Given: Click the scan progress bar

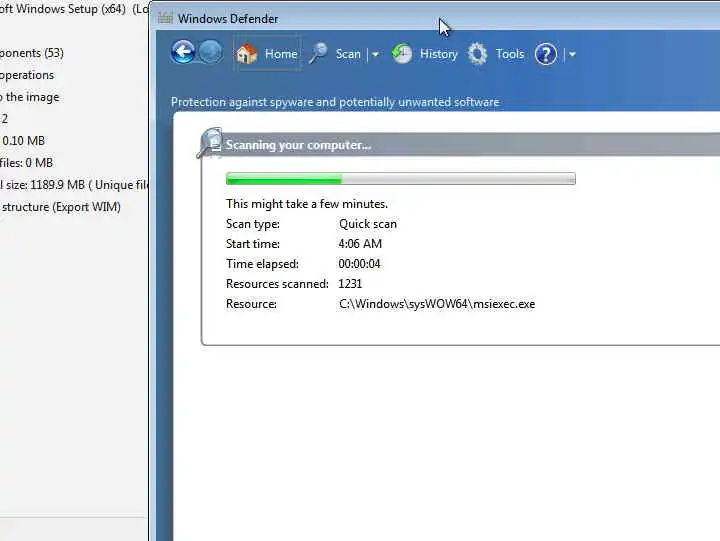Looking at the screenshot, I should (x=400, y=179).
